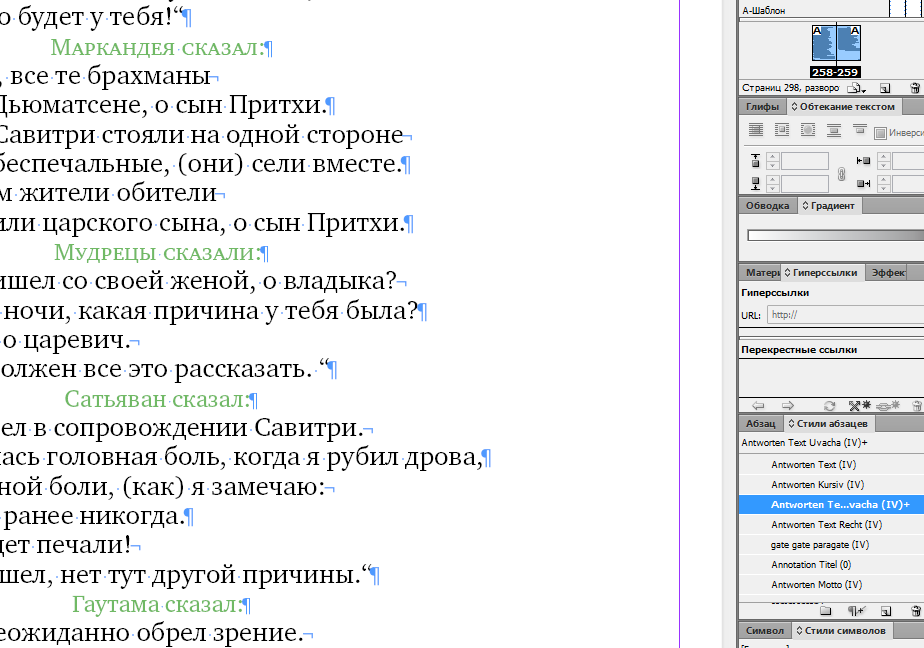The width and height of the screenshot is (924, 648).
Task: Click into the URL field showing http://
Action: coord(846,315)
